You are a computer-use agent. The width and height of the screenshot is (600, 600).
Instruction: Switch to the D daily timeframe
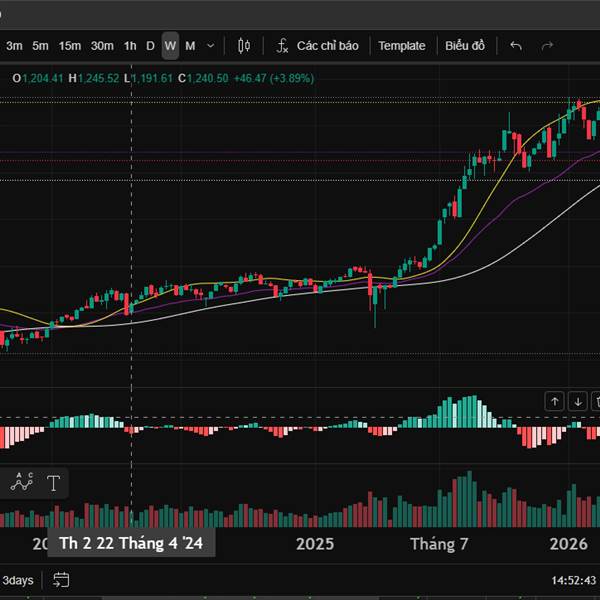[150, 46]
